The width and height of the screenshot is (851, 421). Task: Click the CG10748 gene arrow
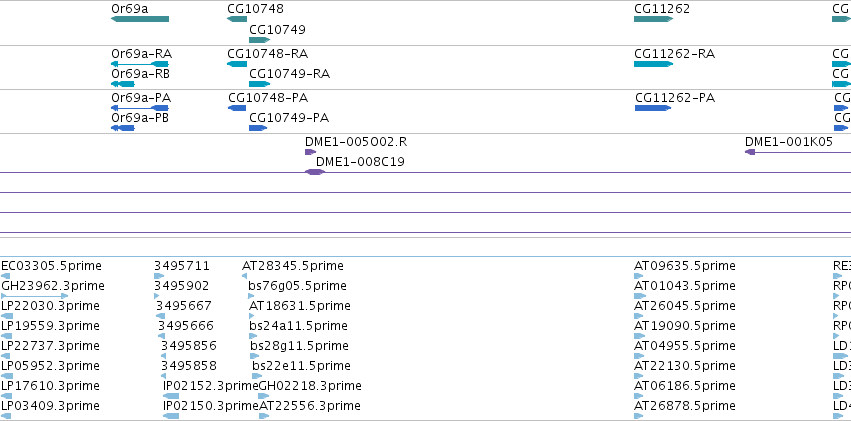237,19
